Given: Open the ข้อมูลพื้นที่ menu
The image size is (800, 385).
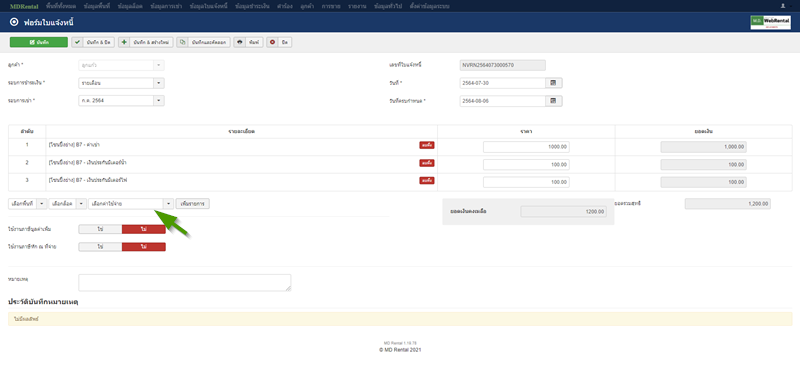Looking at the screenshot, I should 97,6.
